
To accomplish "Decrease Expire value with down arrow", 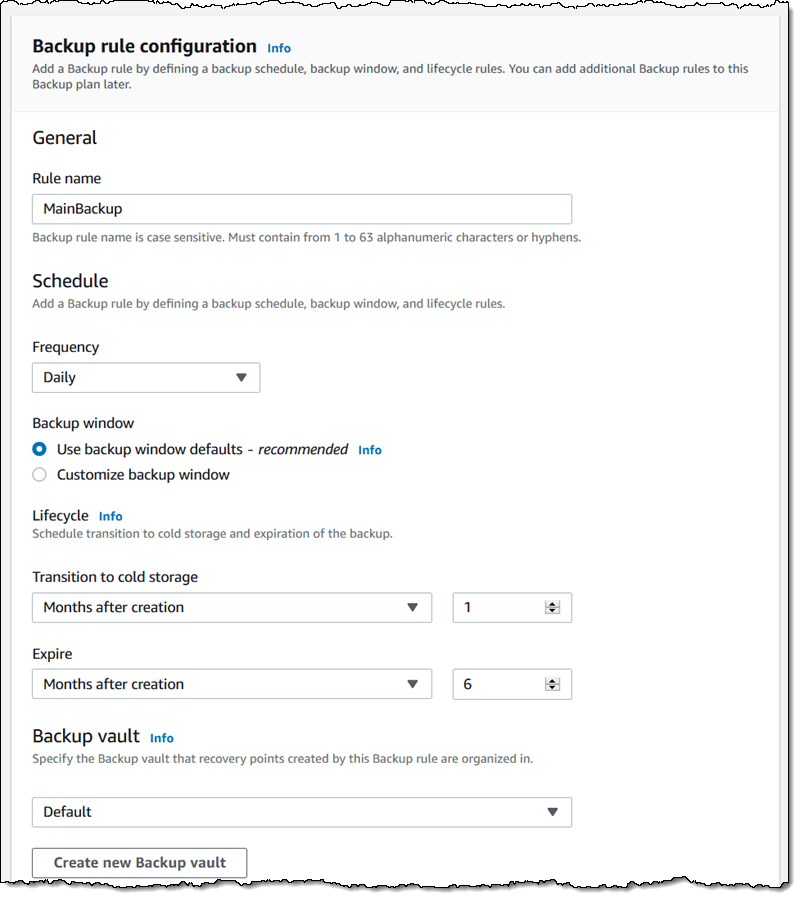I will (x=551, y=689).
